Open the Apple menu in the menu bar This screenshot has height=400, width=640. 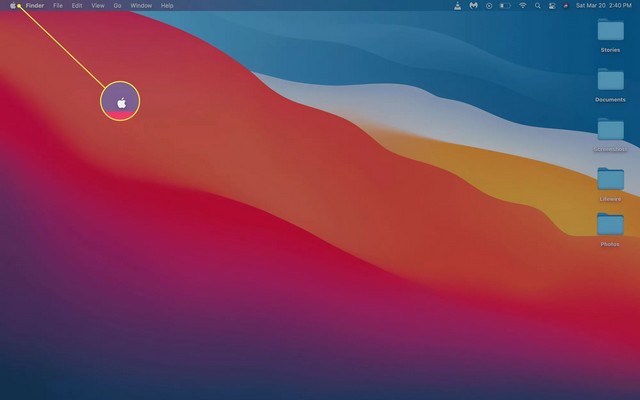coord(12,5)
